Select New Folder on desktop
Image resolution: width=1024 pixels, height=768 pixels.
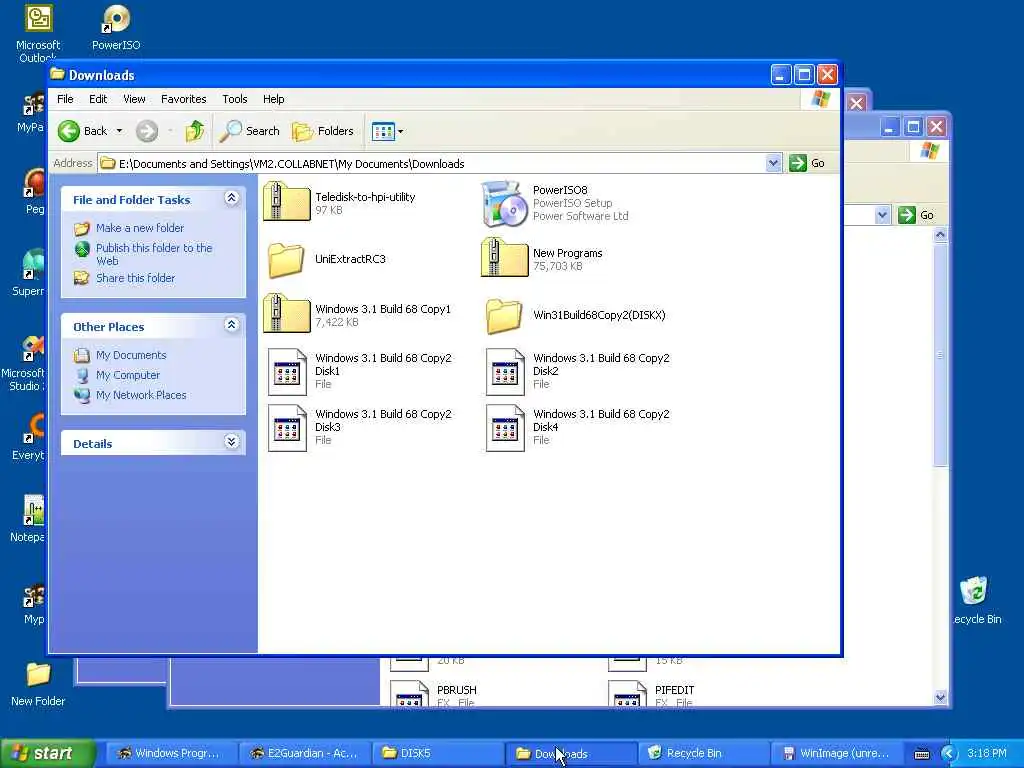pyautogui.click(x=38, y=684)
